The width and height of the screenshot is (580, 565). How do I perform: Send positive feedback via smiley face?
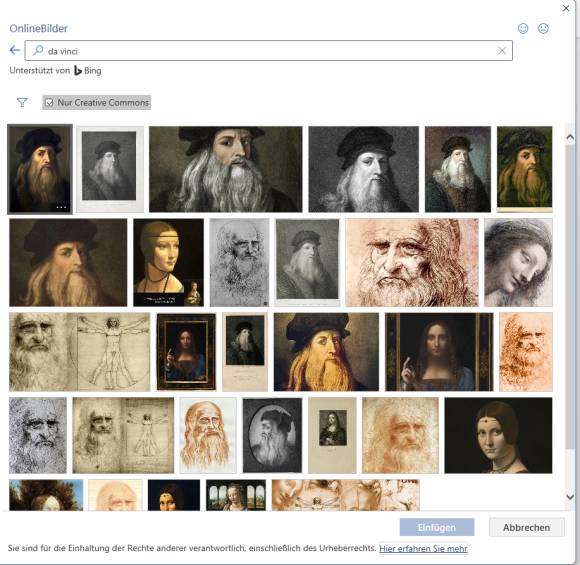point(523,28)
